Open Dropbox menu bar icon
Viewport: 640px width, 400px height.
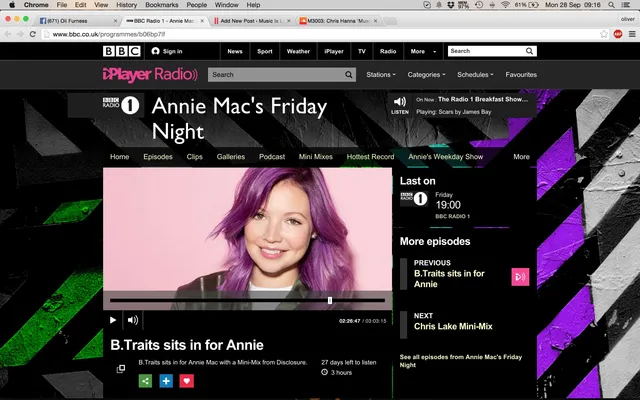point(451,5)
